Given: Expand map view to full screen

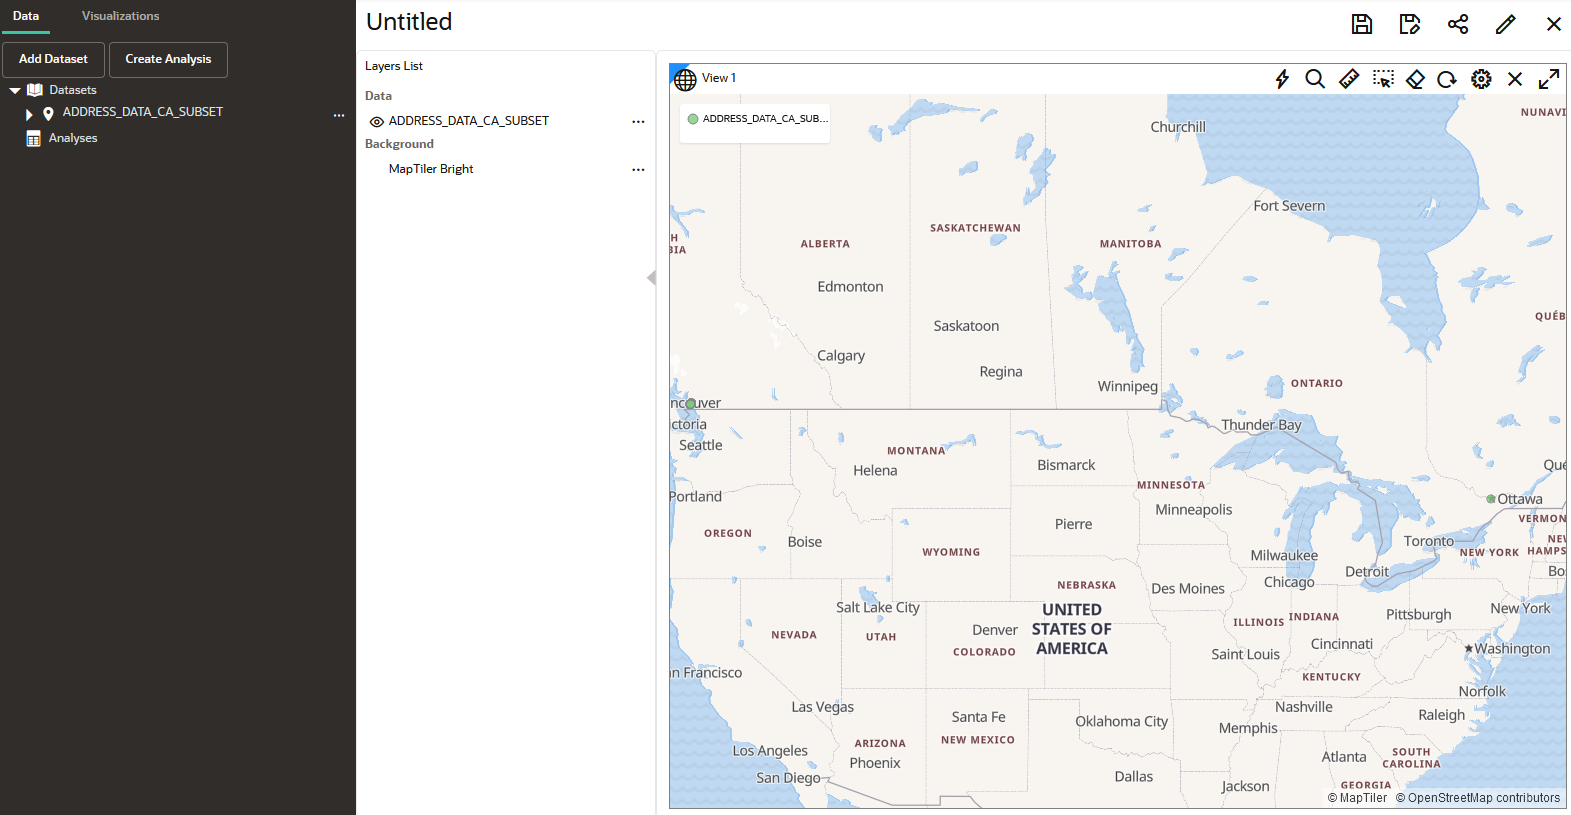Looking at the screenshot, I should (x=1549, y=79).
